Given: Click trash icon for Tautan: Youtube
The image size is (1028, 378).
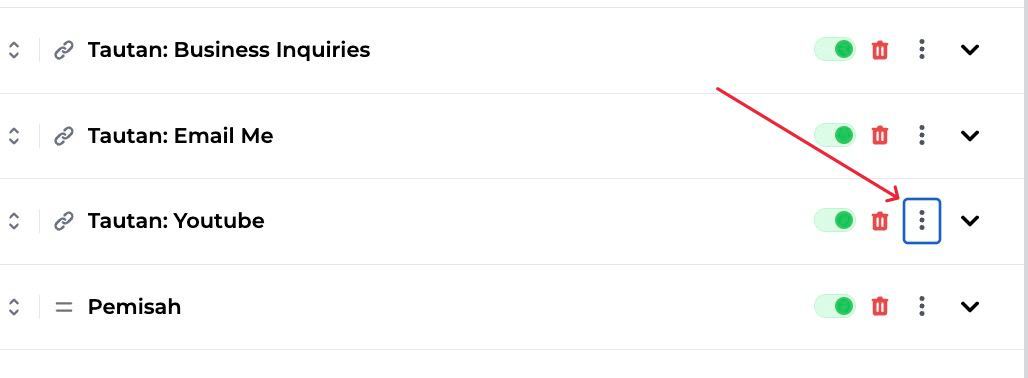Looking at the screenshot, I should [x=880, y=221].
